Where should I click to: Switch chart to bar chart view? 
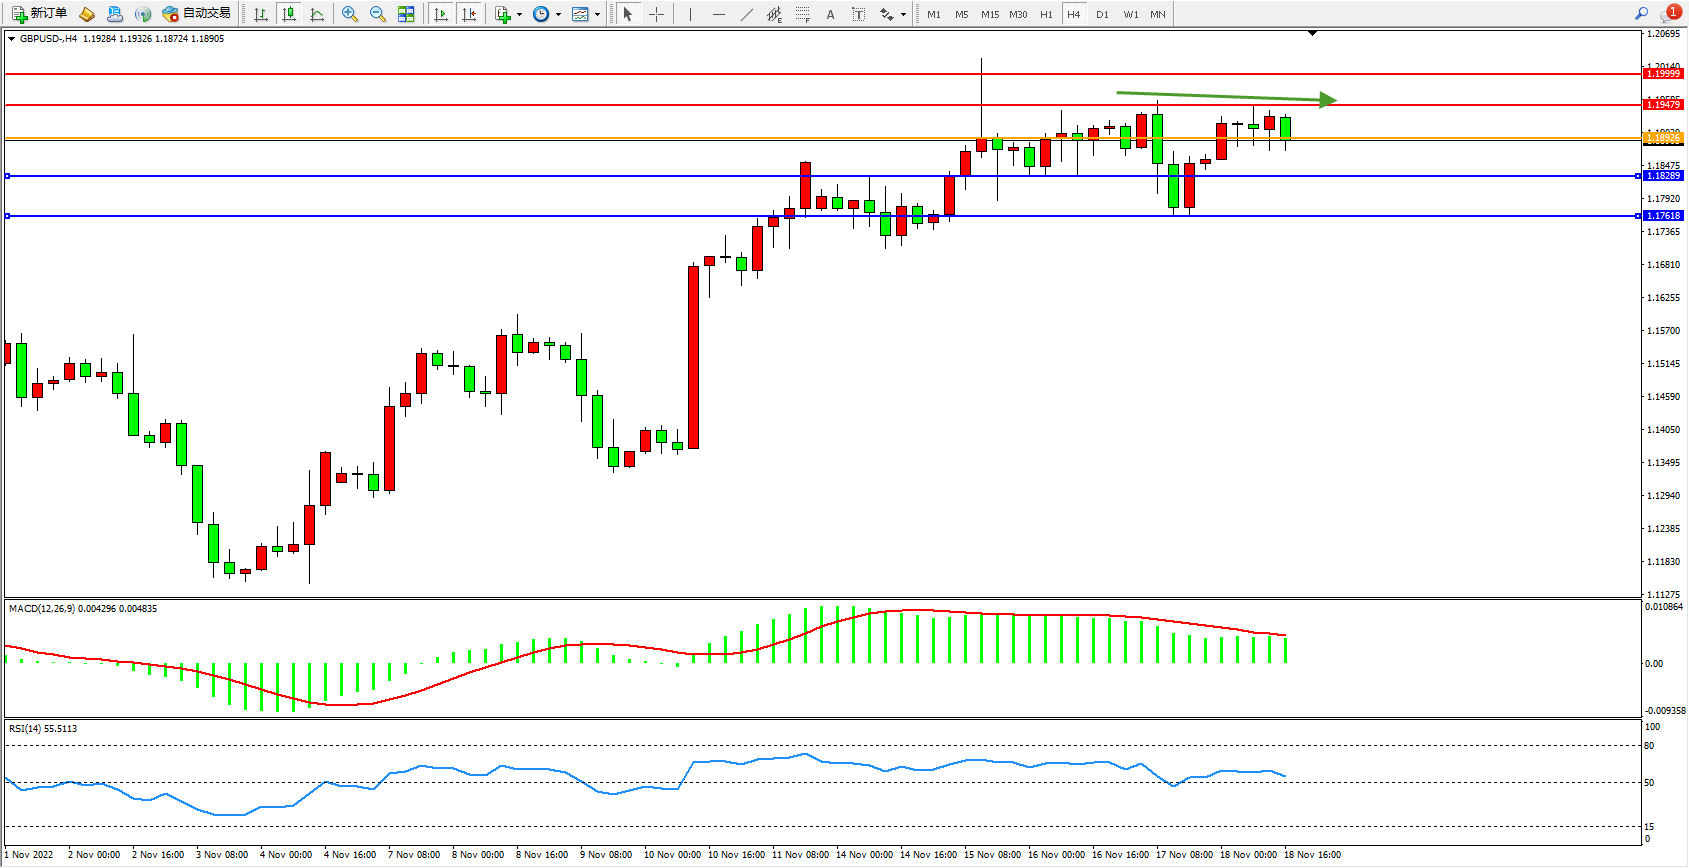261,14
